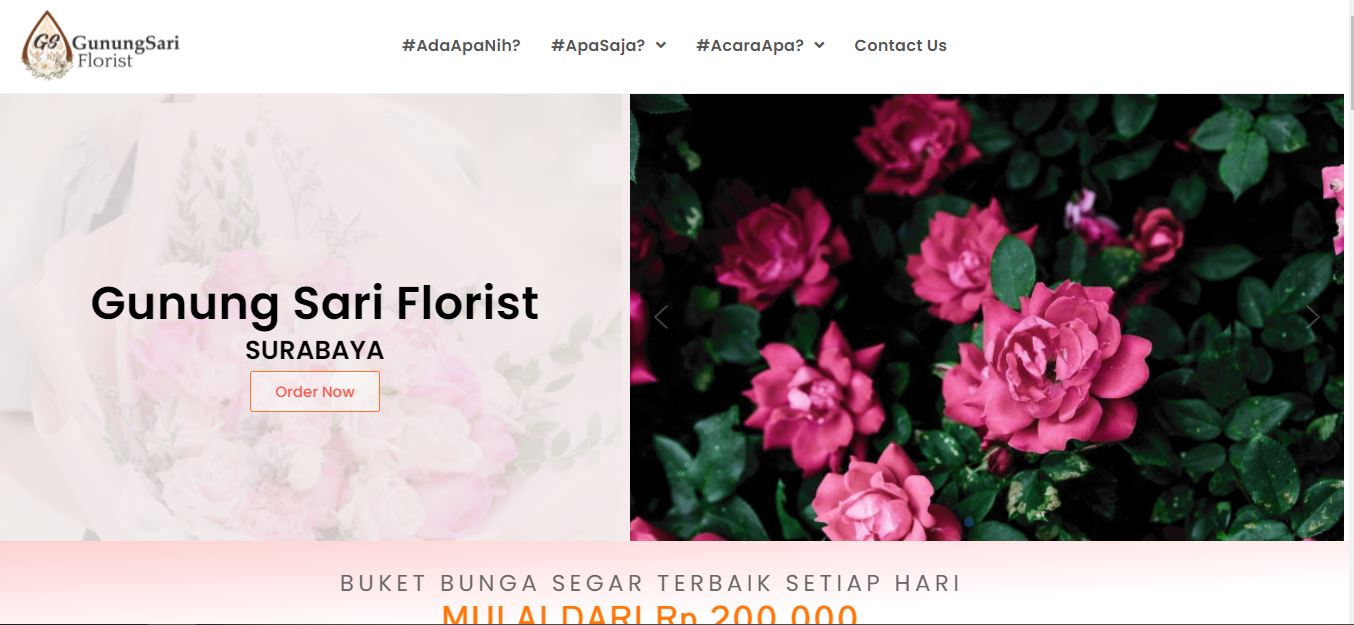Click the Mulai Dari Rp 200.000 text
The width and height of the screenshot is (1354, 625).
pos(651,613)
